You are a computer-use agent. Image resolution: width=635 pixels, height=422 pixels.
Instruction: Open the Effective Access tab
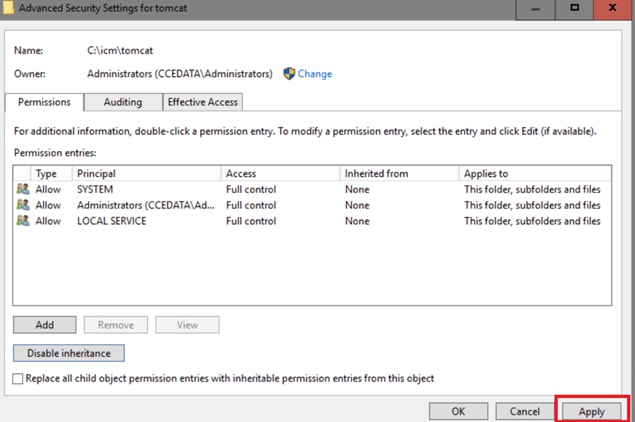tap(202, 102)
